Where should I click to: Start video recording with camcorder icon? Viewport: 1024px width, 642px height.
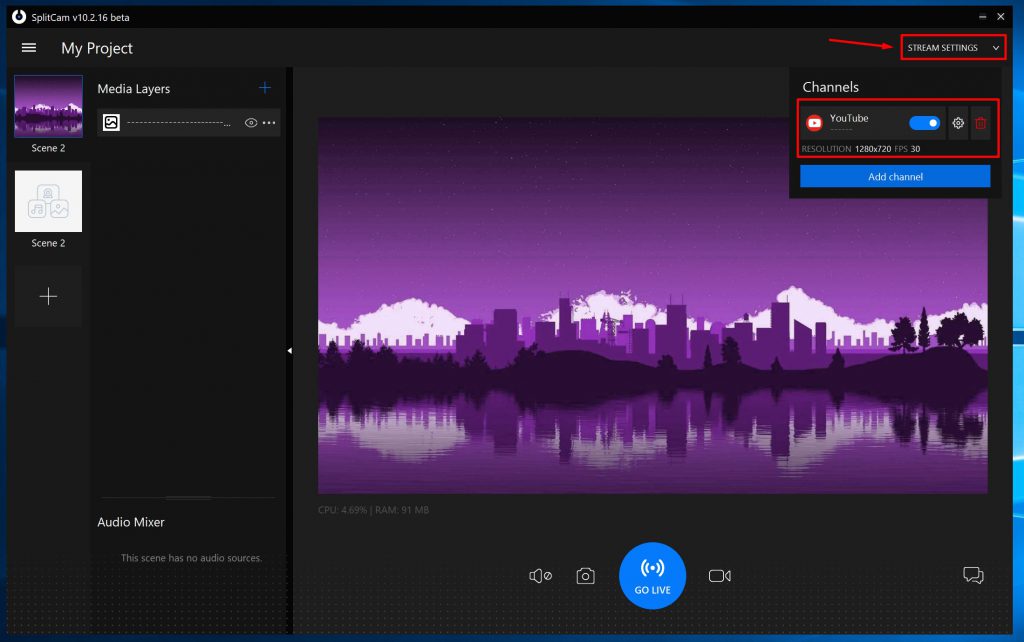720,575
